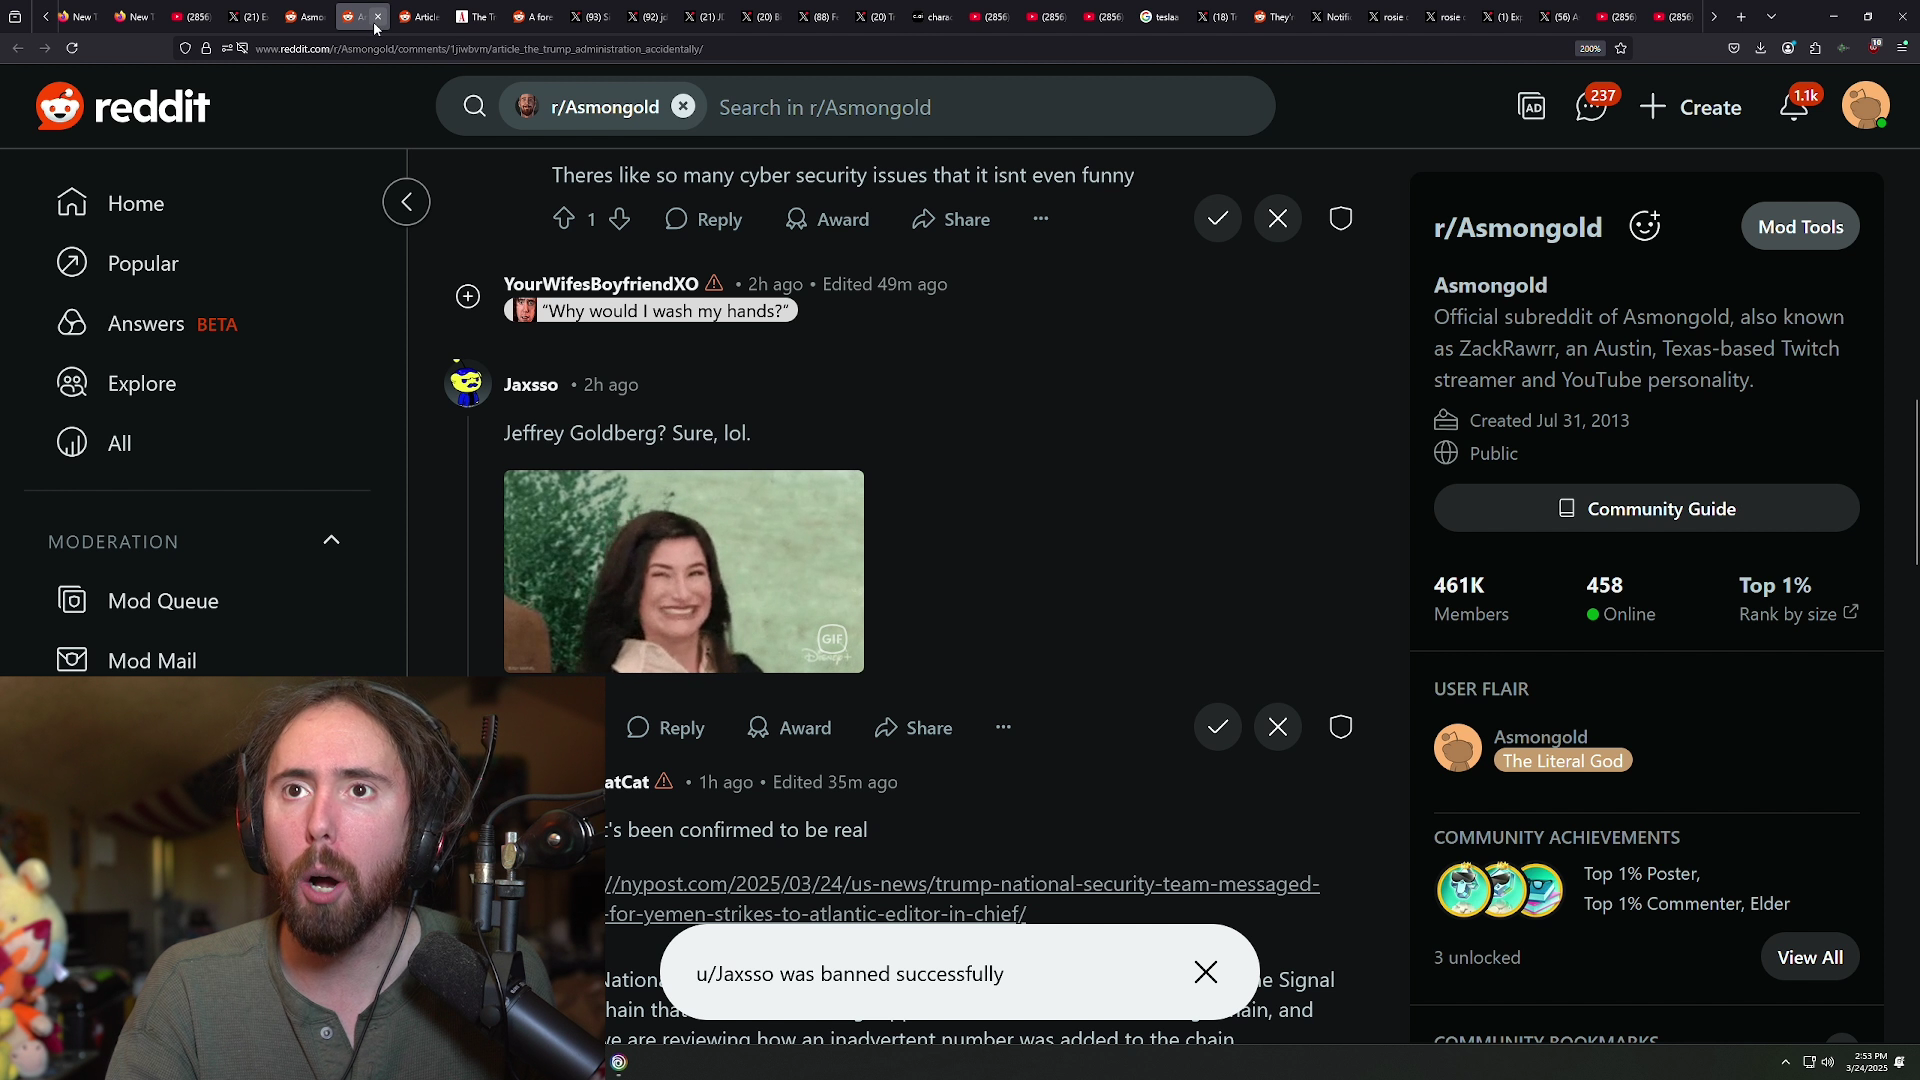Switch to the teslaa Google tab
Screen dimensions: 1920x1080
click(1160, 17)
